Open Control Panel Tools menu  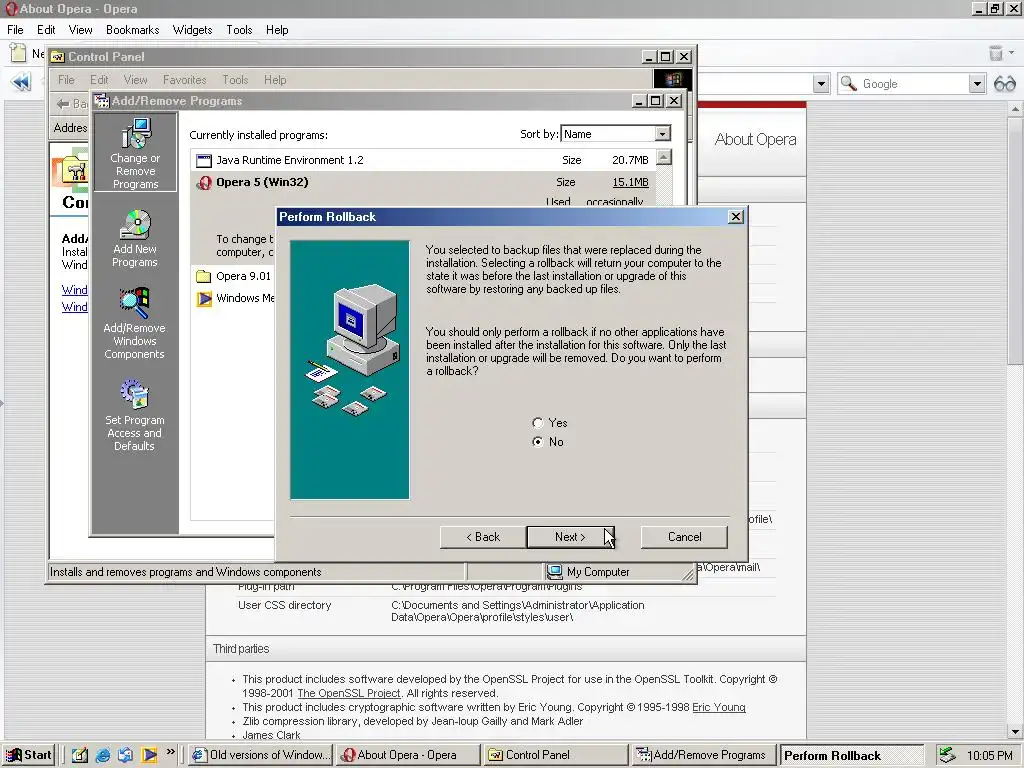click(x=235, y=80)
